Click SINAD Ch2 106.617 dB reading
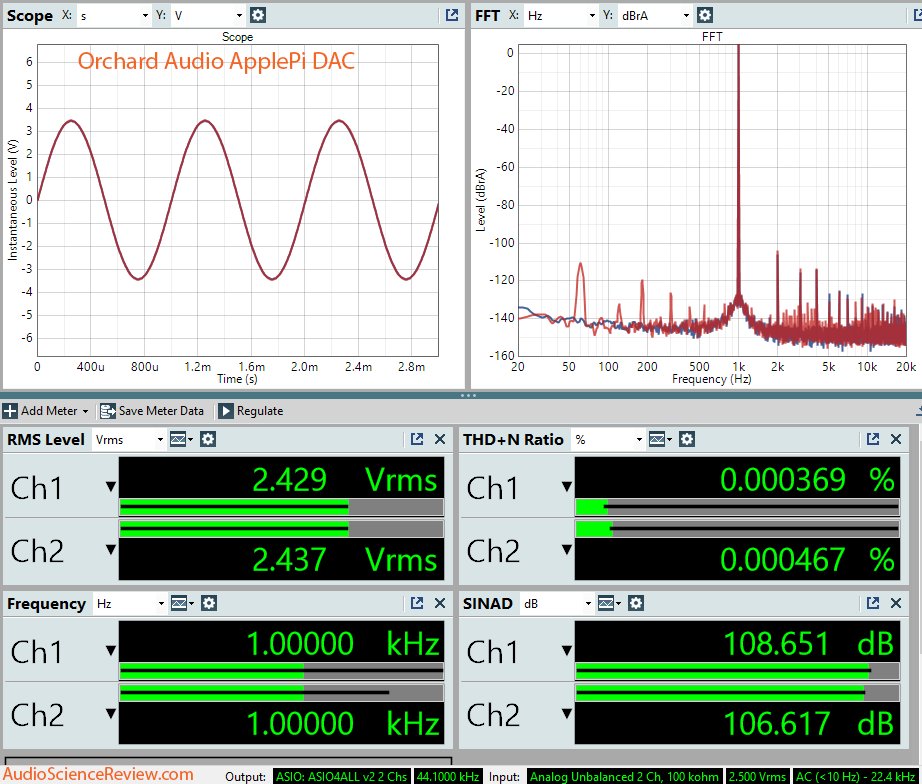Viewport: 922px width, 784px height. (x=737, y=723)
